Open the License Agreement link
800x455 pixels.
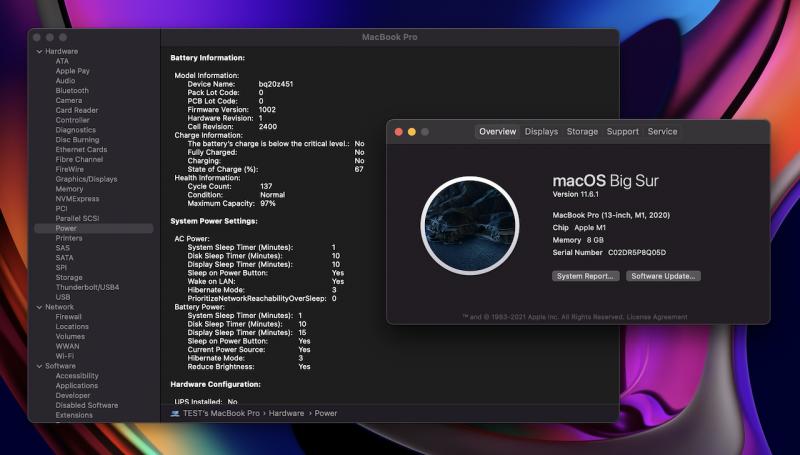pos(657,317)
